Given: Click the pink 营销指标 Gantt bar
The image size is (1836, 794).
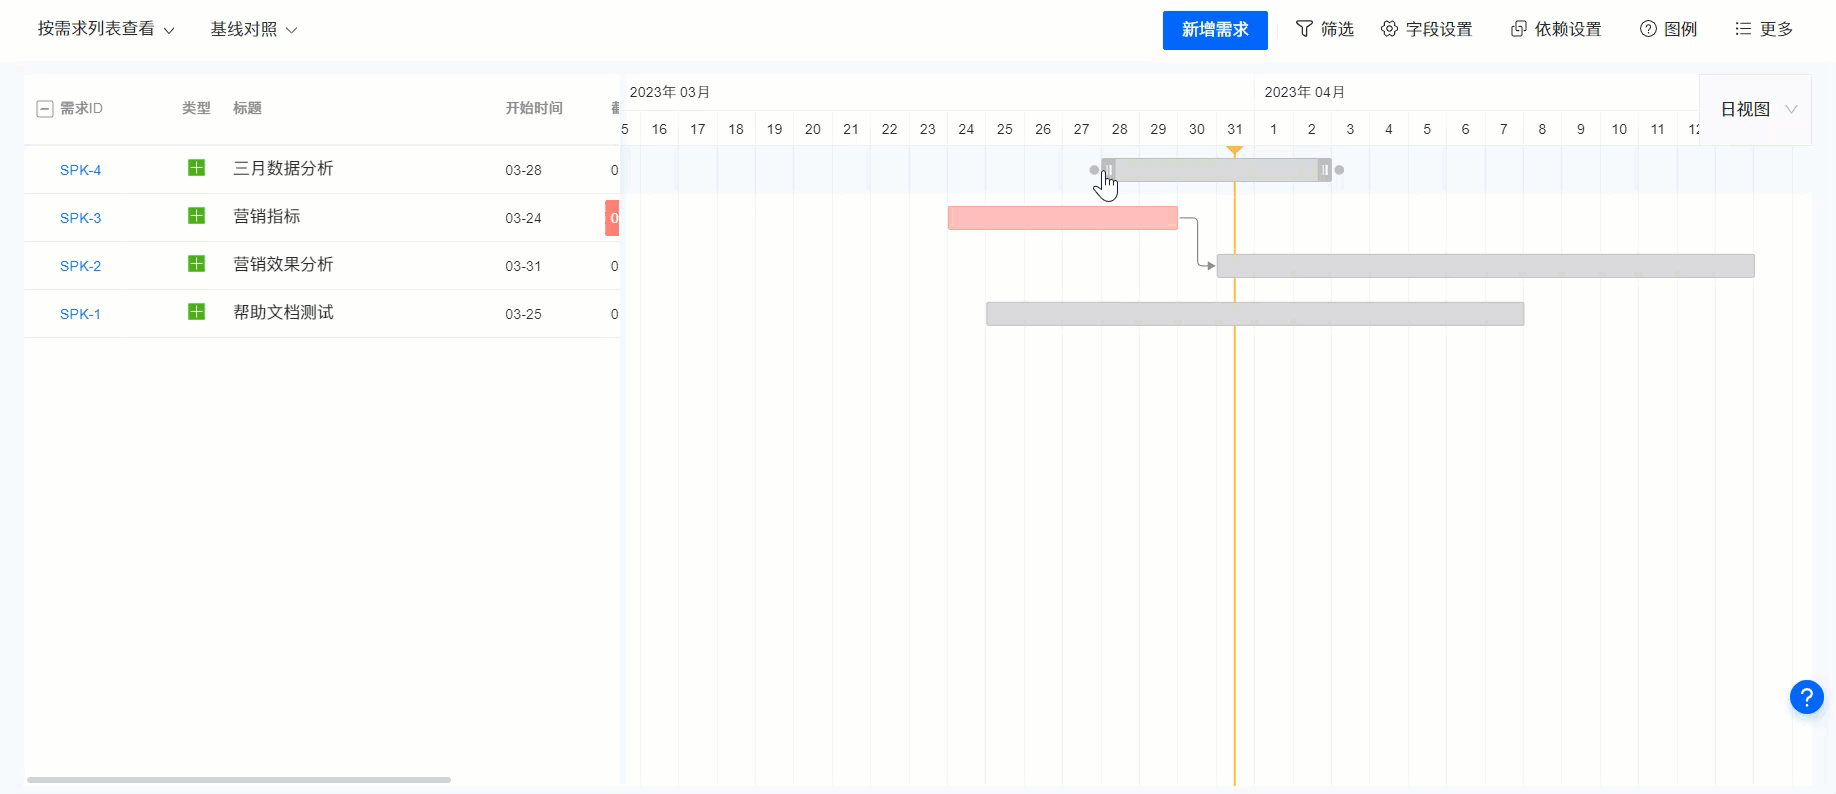Looking at the screenshot, I should [x=1062, y=218].
